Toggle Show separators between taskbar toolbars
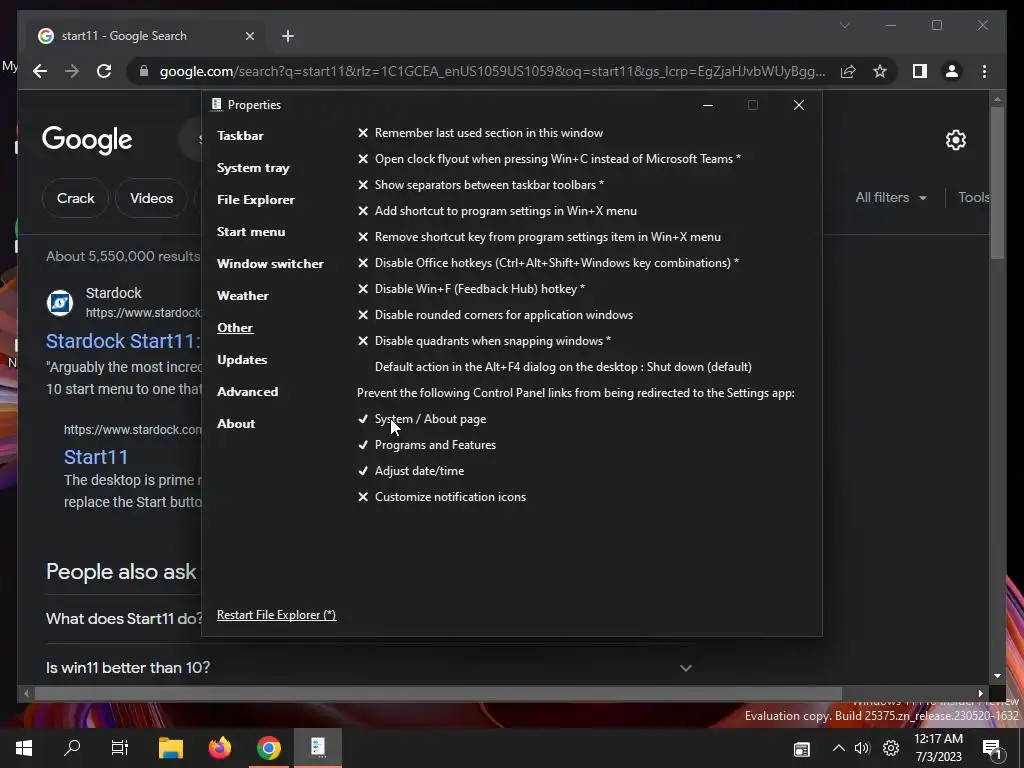Image resolution: width=1024 pixels, height=768 pixels. click(x=480, y=185)
